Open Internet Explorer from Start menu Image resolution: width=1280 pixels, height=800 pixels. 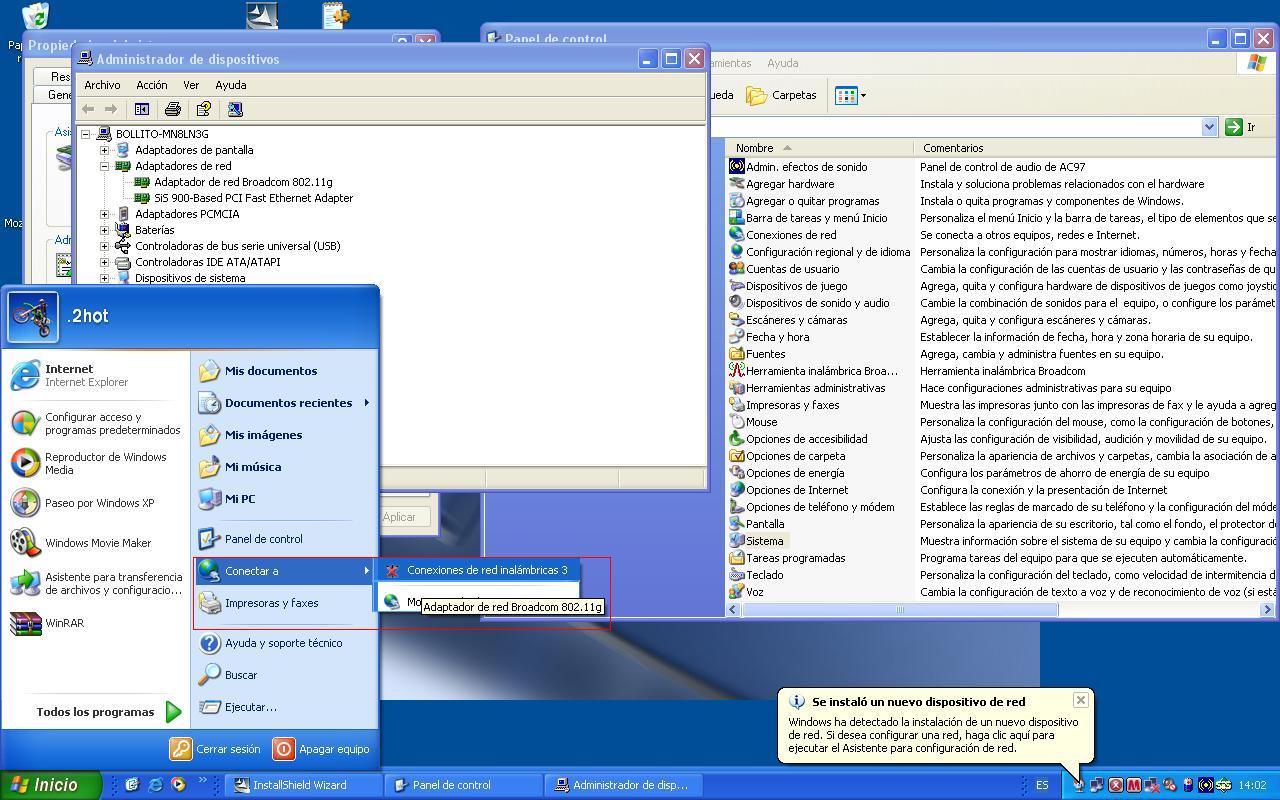click(95, 375)
